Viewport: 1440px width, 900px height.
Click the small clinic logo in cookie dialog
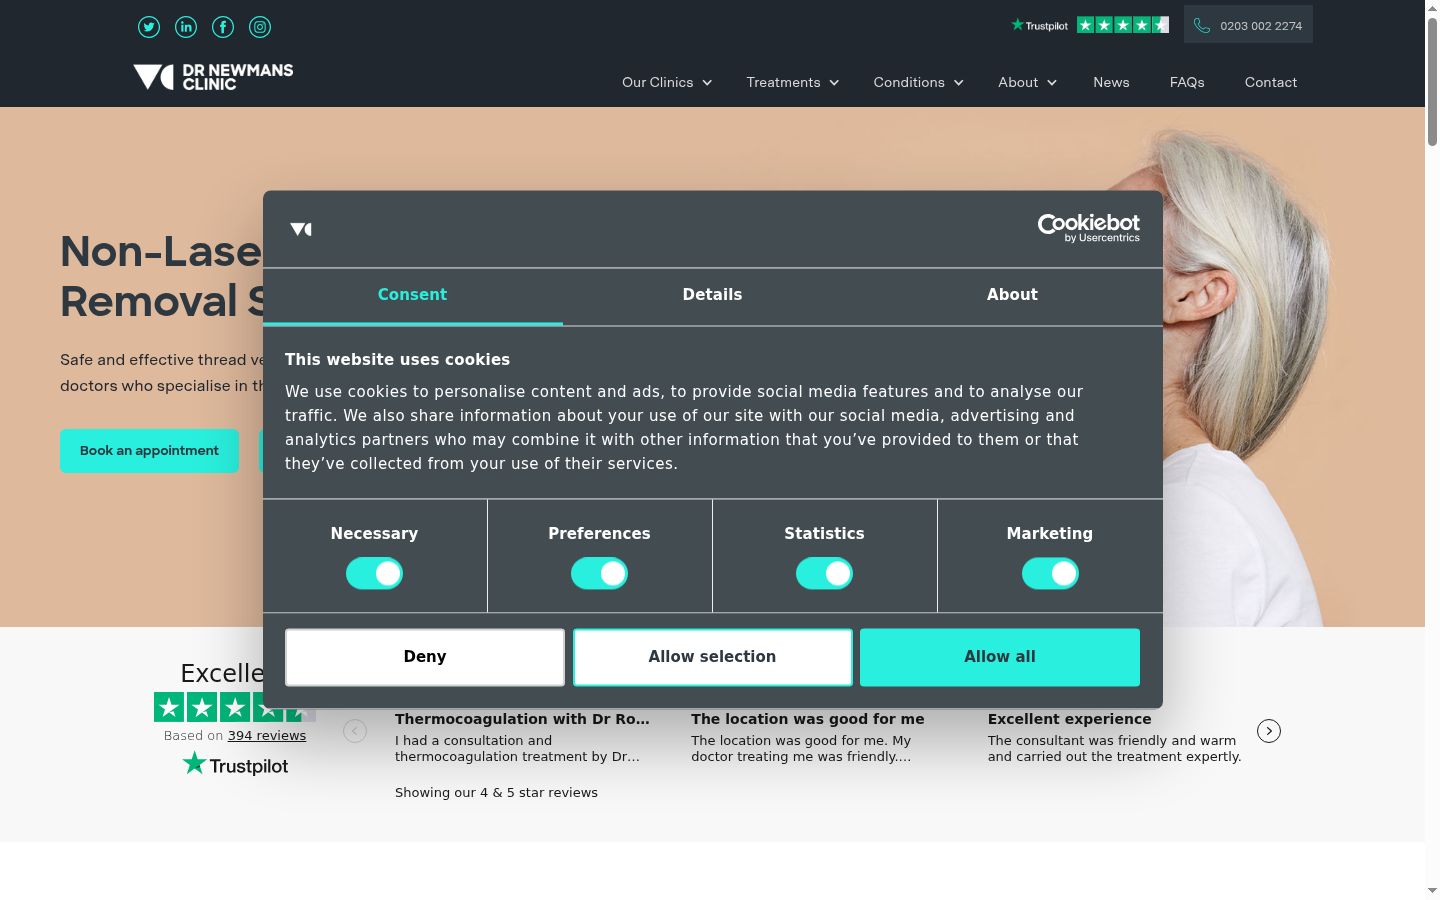click(x=301, y=229)
